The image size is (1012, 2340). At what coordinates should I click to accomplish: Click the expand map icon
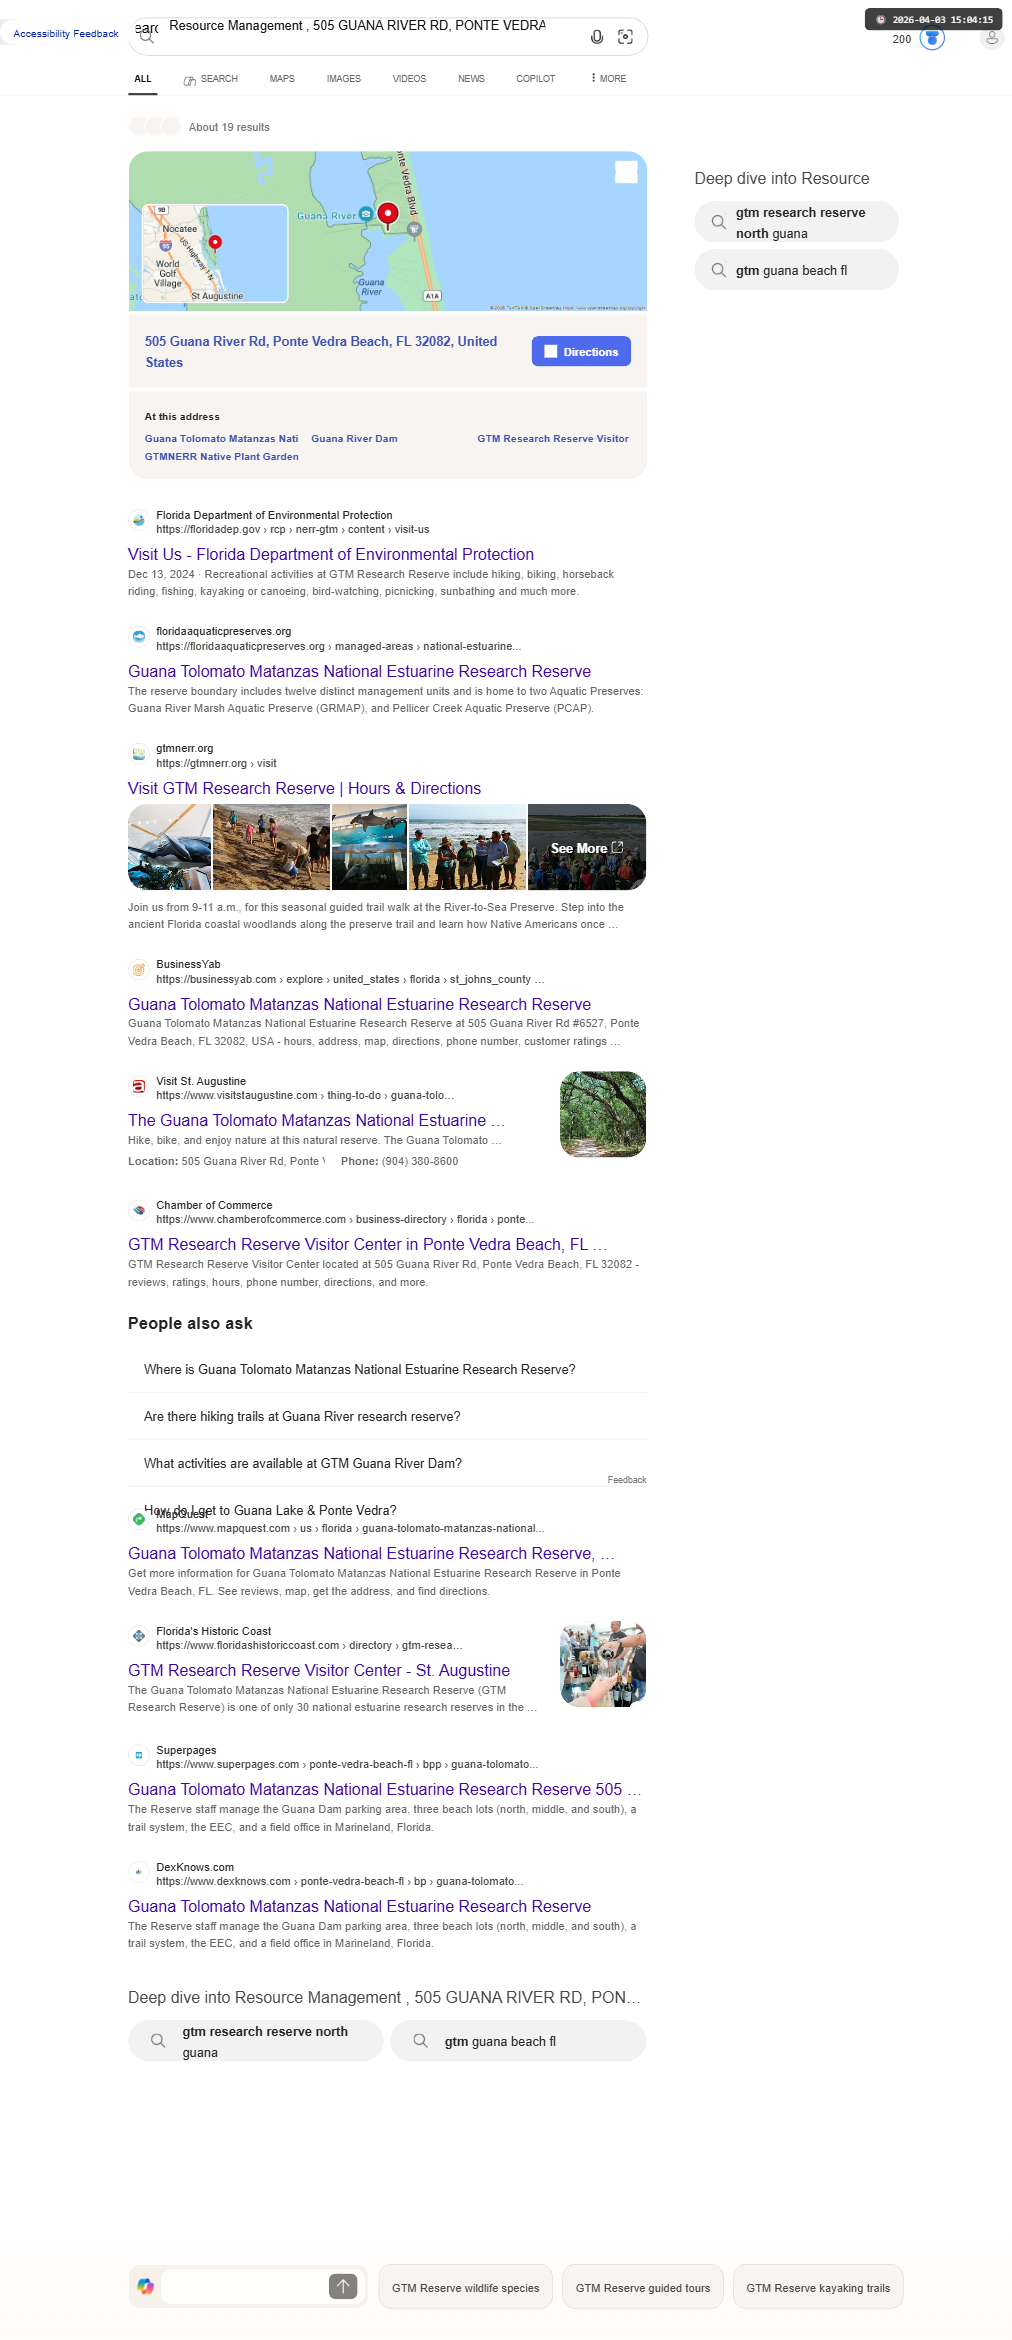626,172
